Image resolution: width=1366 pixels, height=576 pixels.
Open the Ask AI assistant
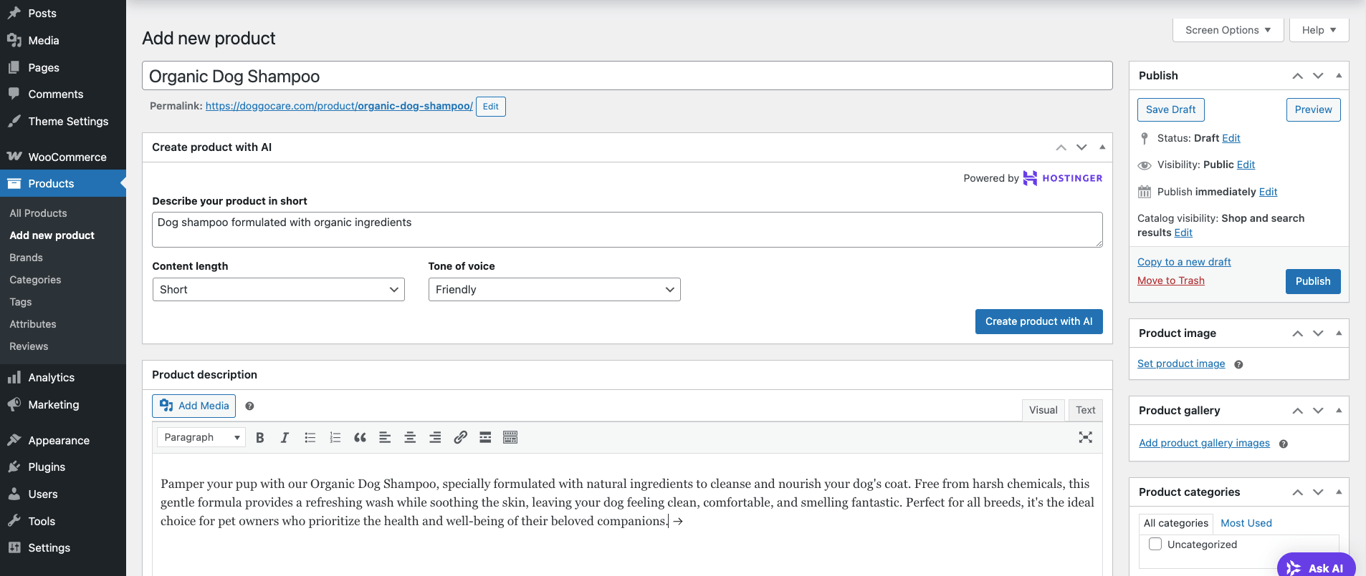coord(1315,567)
